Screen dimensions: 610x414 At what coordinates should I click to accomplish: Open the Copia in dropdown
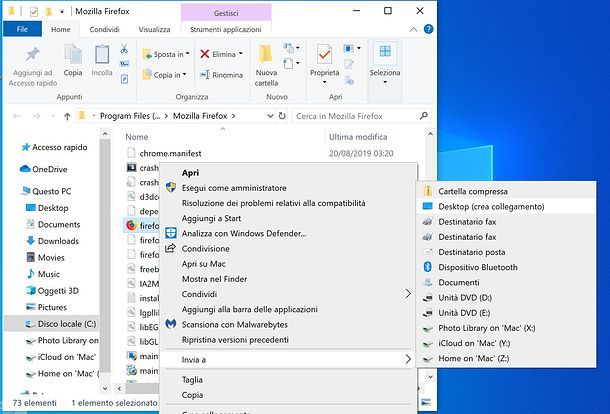point(184,74)
